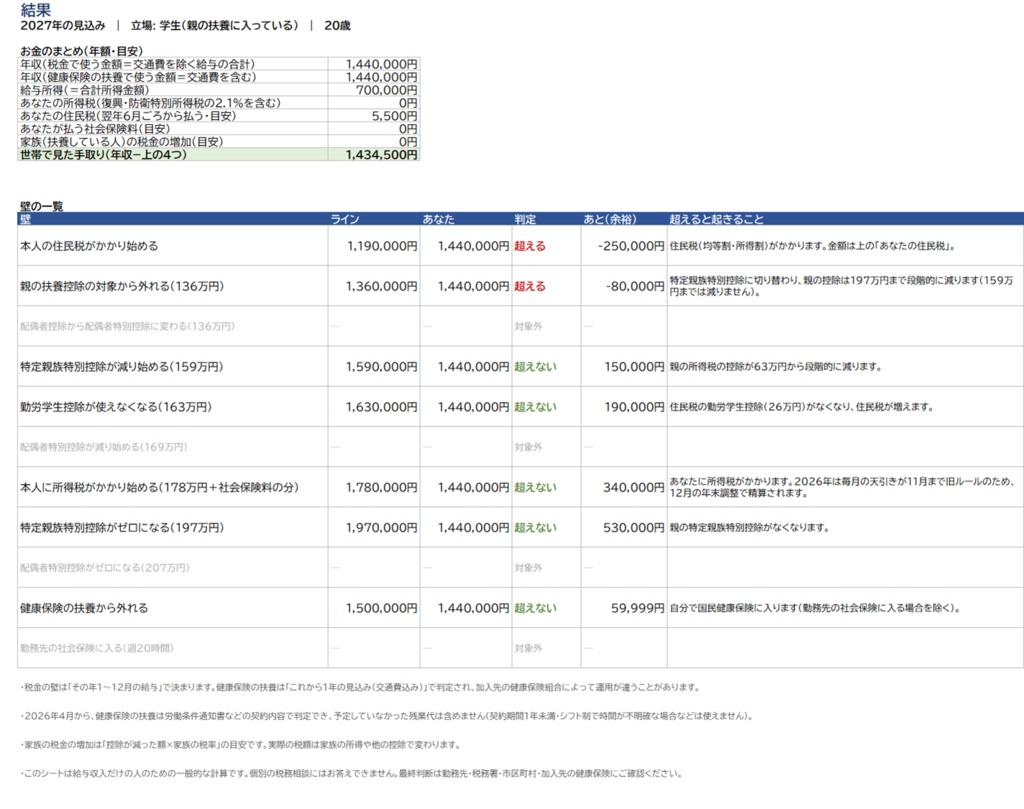Click the 健康保険の扶養から外れる row label
This screenshot has height=809, width=1024.
point(84,608)
